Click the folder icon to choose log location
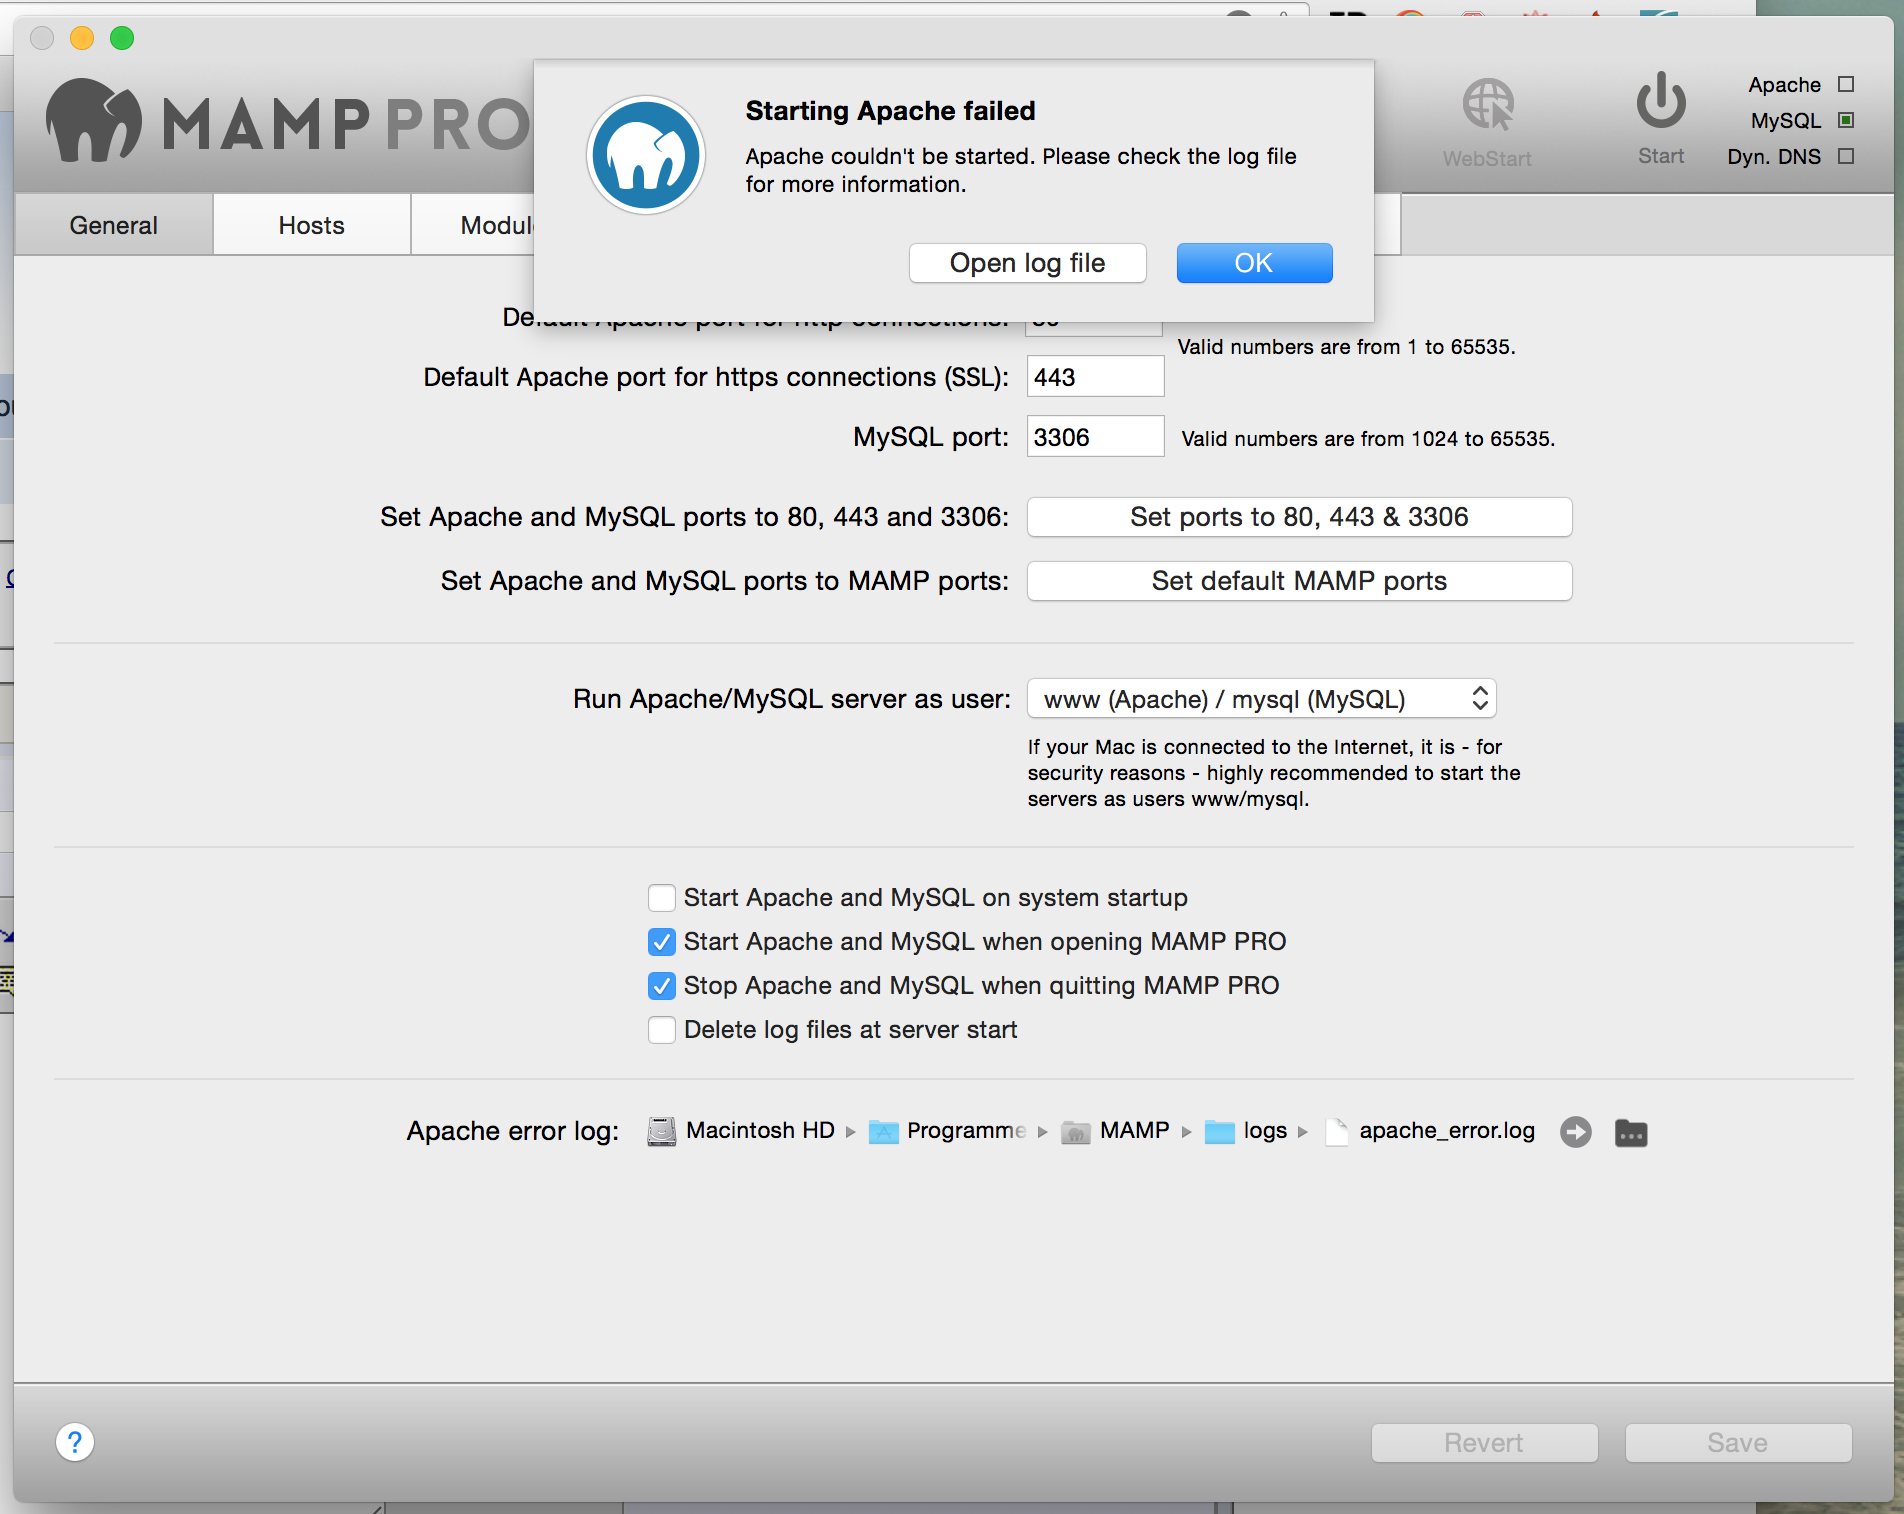 tap(1631, 1132)
